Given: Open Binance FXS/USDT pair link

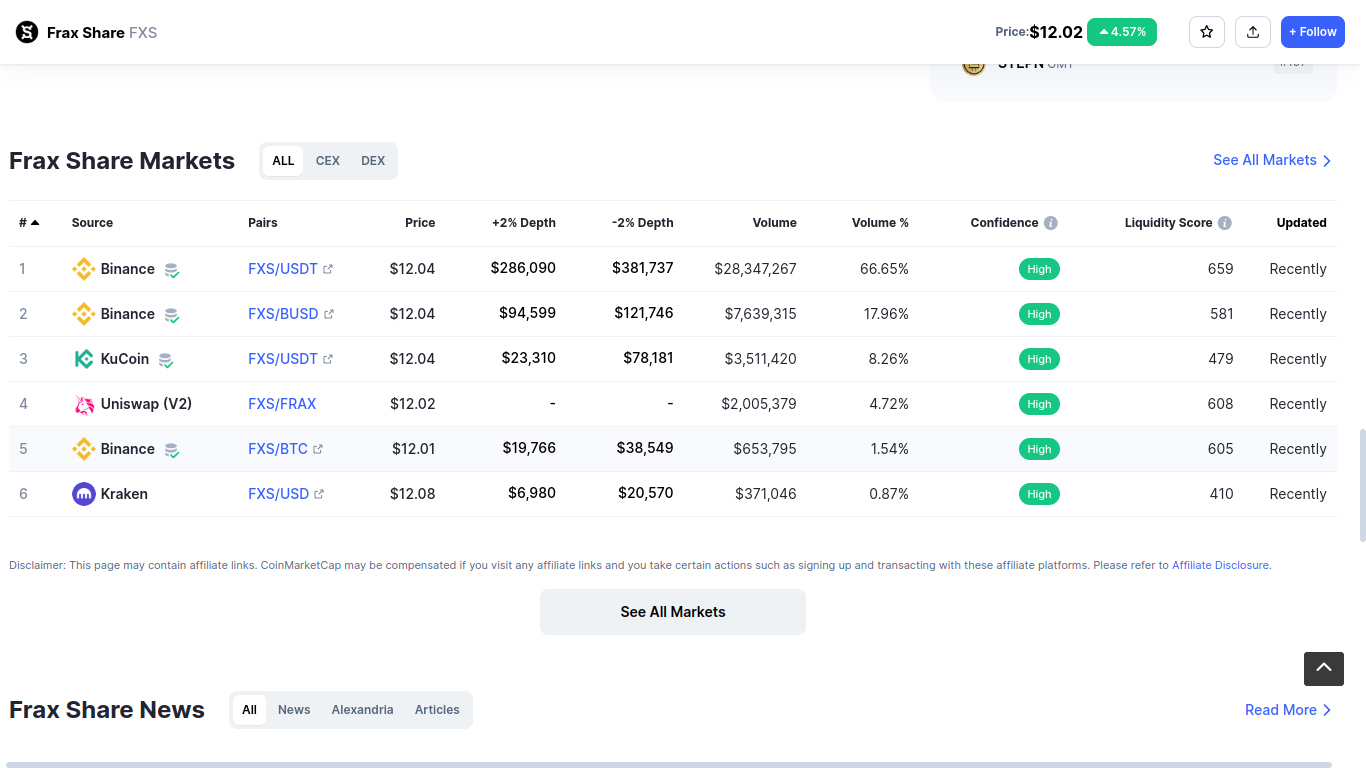Looking at the screenshot, I should [291, 269].
